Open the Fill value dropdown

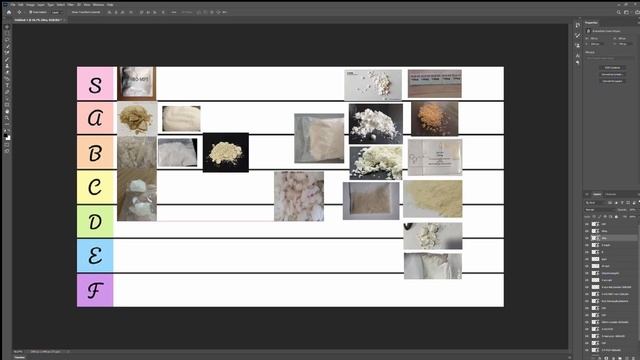tap(632, 217)
